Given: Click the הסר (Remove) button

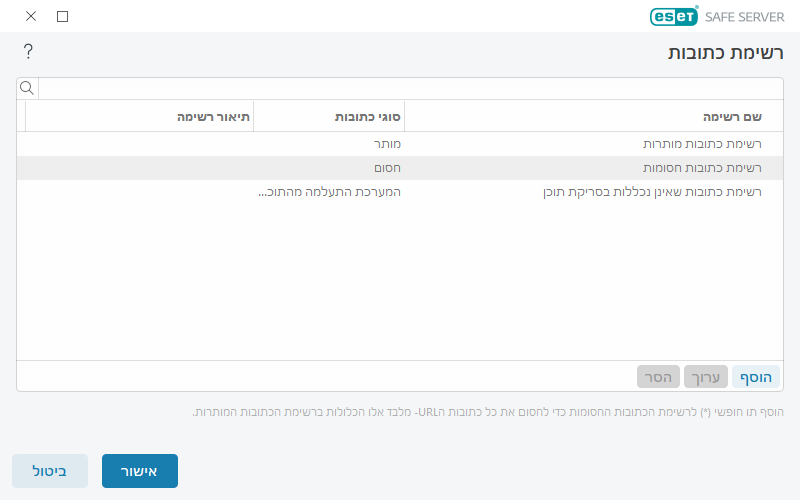Looking at the screenshot, I should point(658,377).
